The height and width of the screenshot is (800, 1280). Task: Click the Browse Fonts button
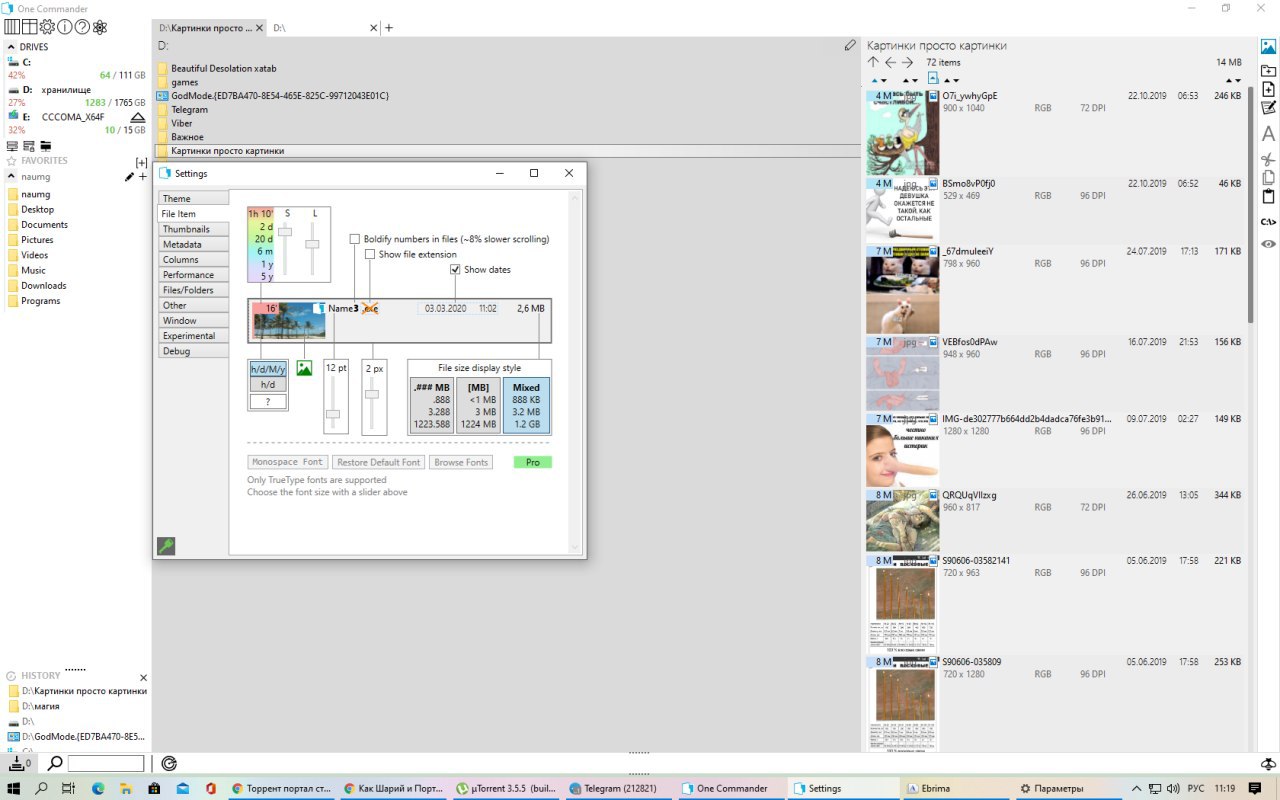461,462
